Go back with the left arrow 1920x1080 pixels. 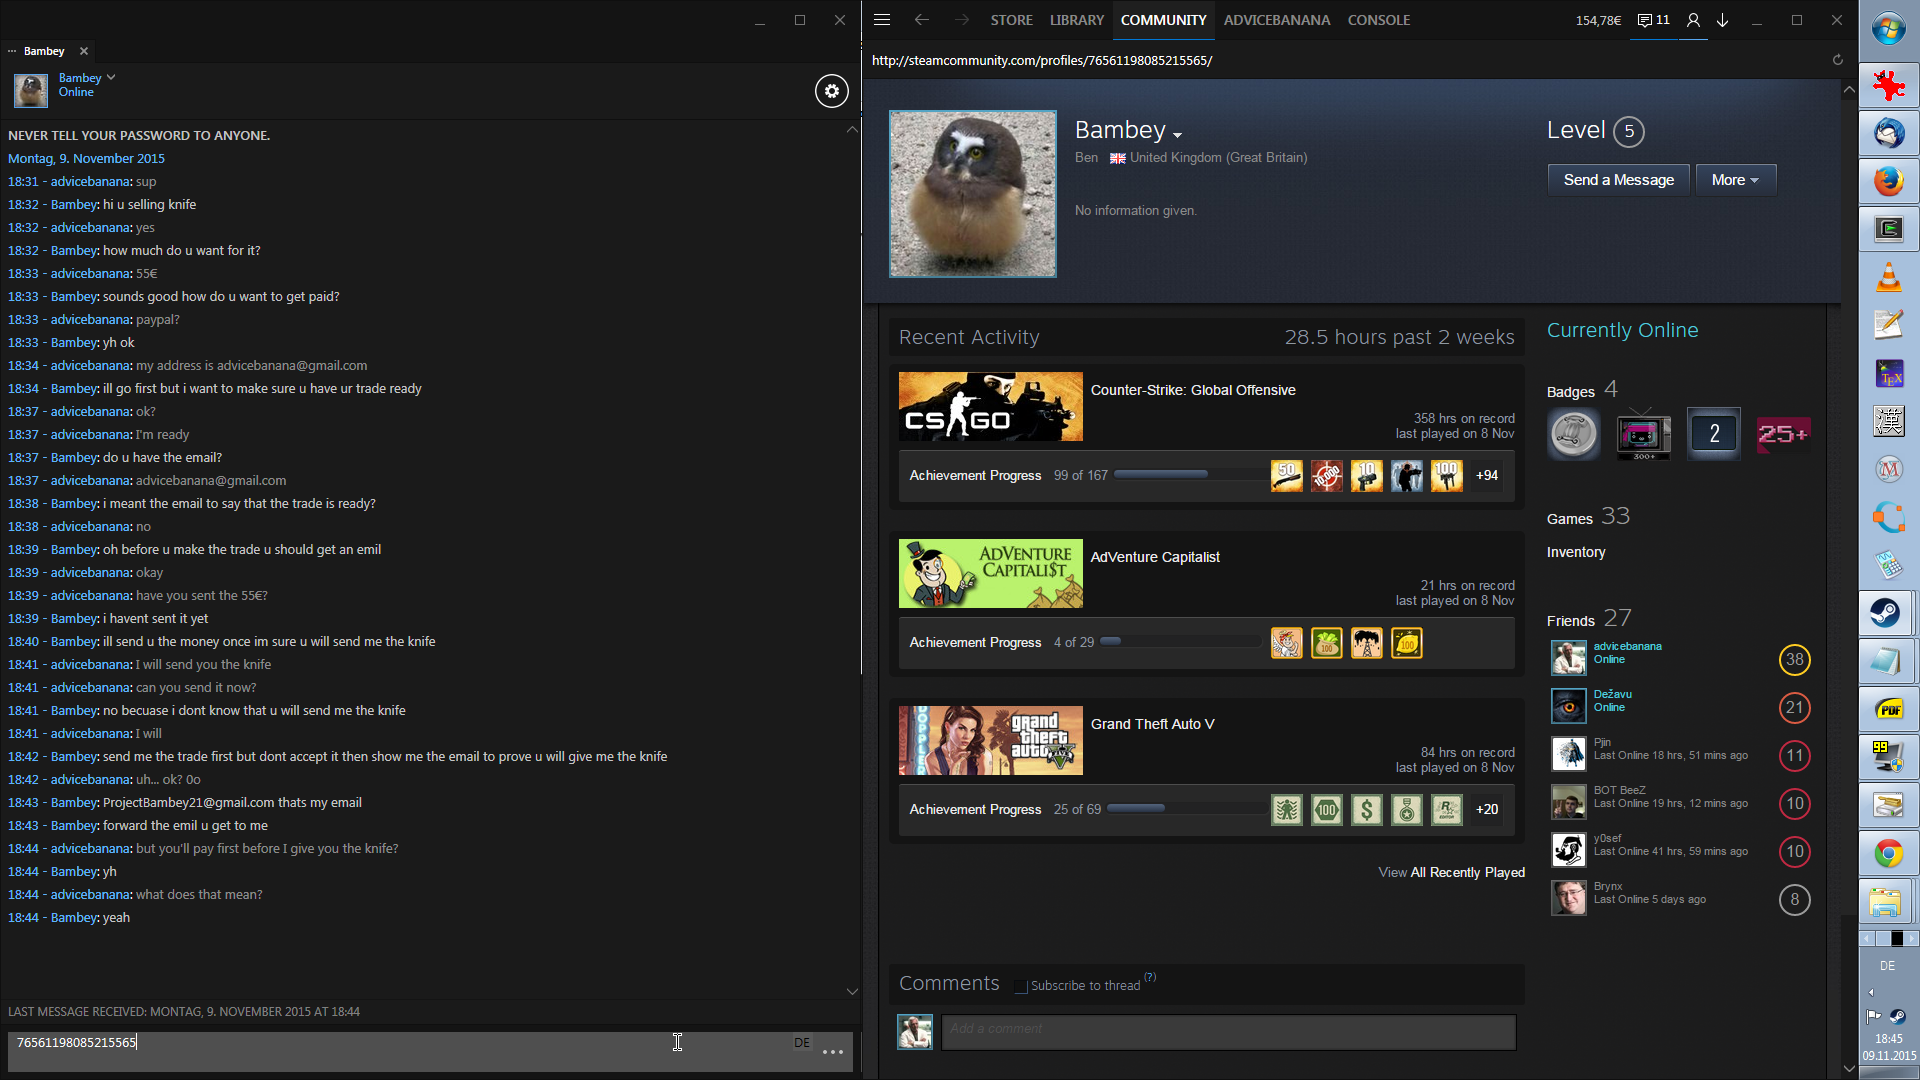(921, 20)
